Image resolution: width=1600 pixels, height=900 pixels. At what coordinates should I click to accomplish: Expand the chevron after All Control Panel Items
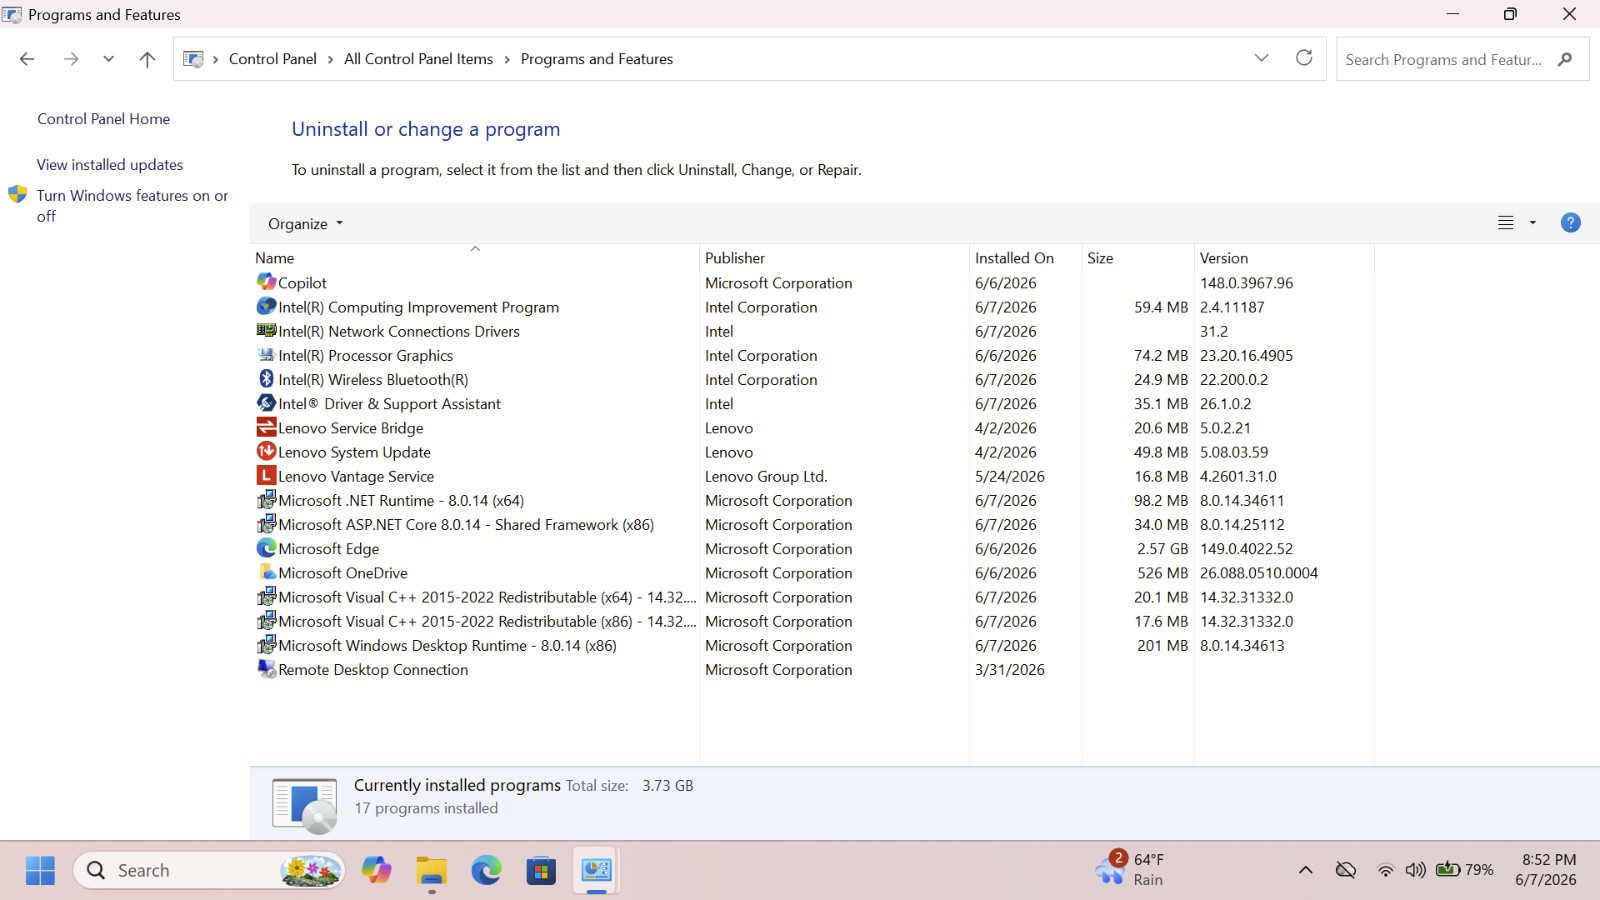(x=507, y=59)
